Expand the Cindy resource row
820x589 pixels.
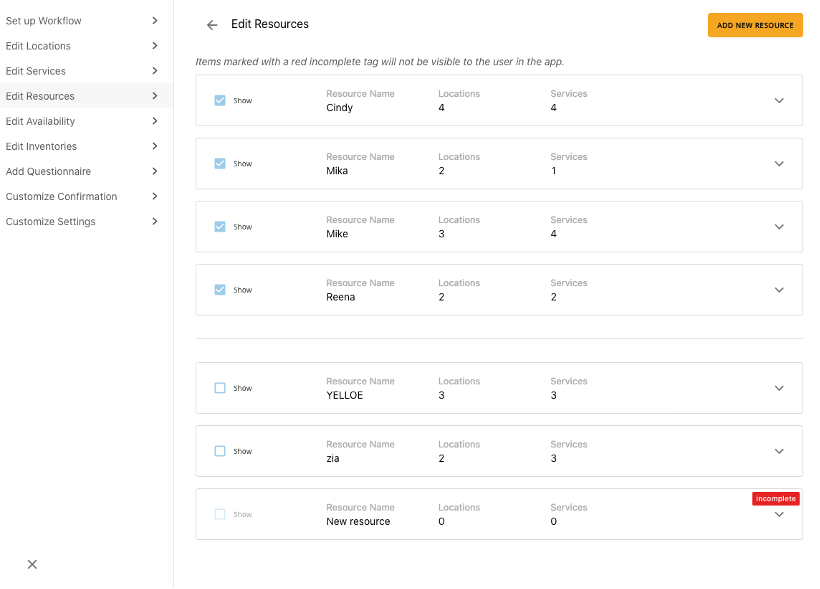(779, 100)
